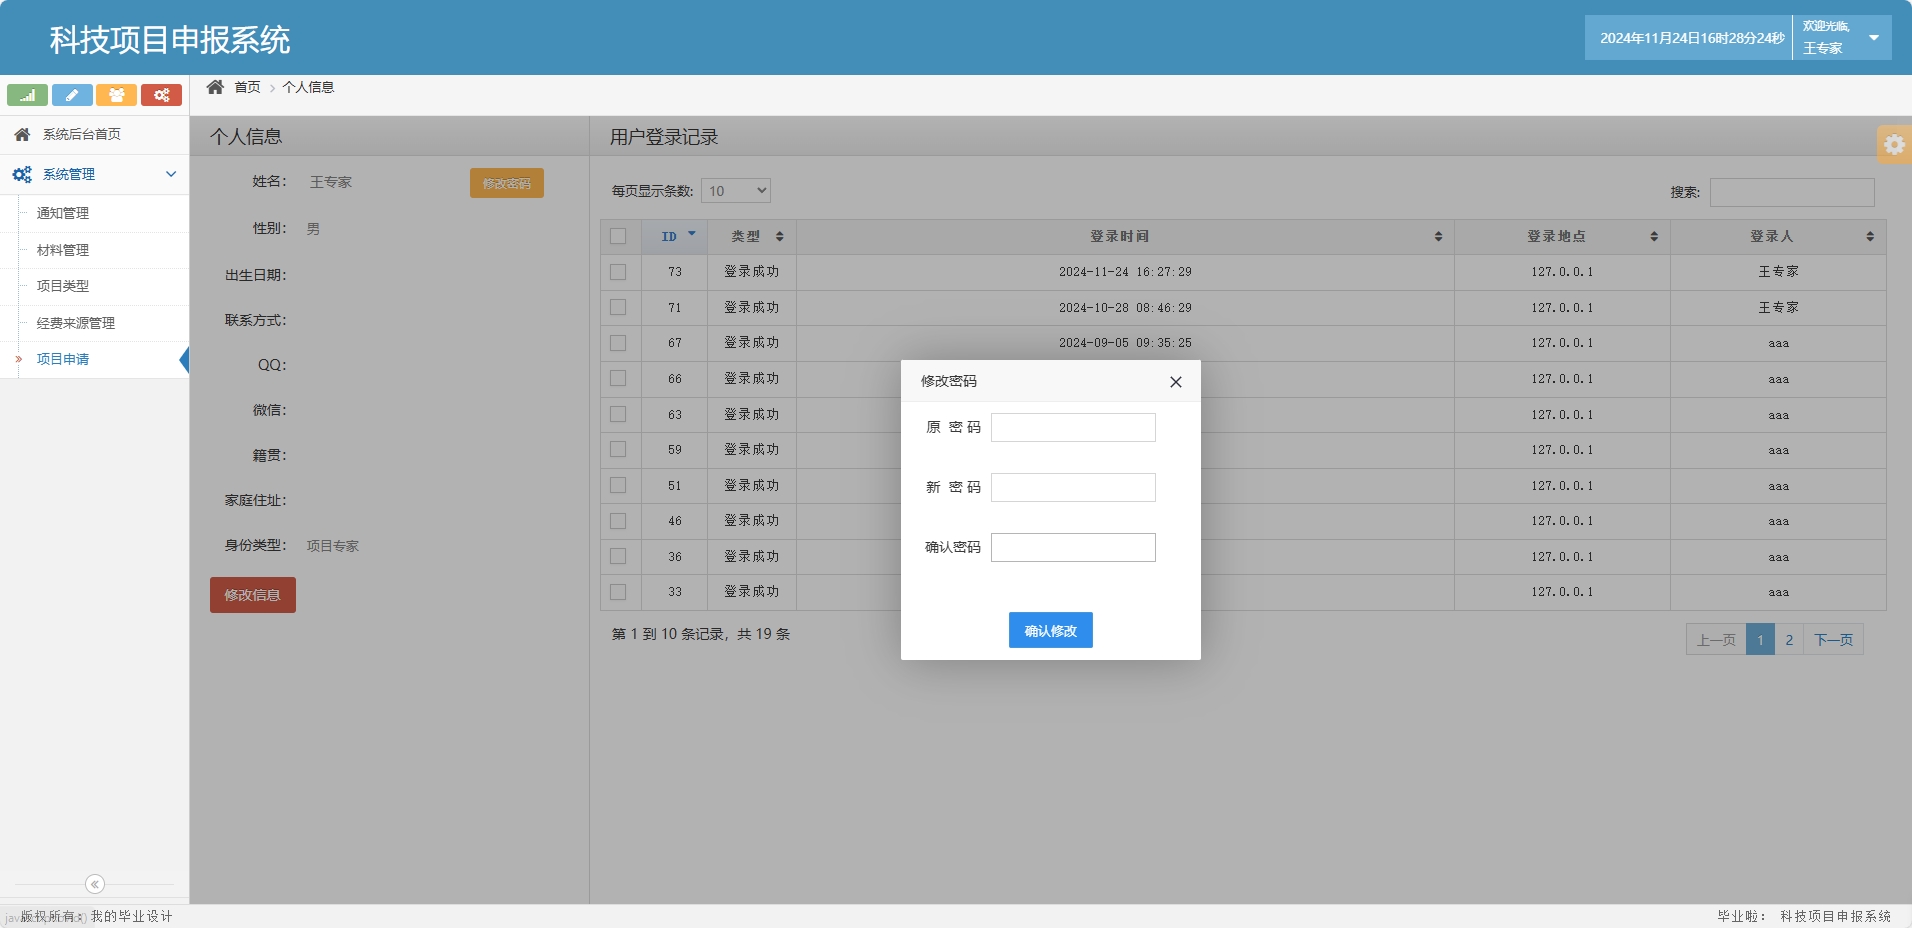The width and height of the screenshot is (1912, 928).
Task: Collapse the 系统管理 menu via its chevron
Action: [171, 173]
